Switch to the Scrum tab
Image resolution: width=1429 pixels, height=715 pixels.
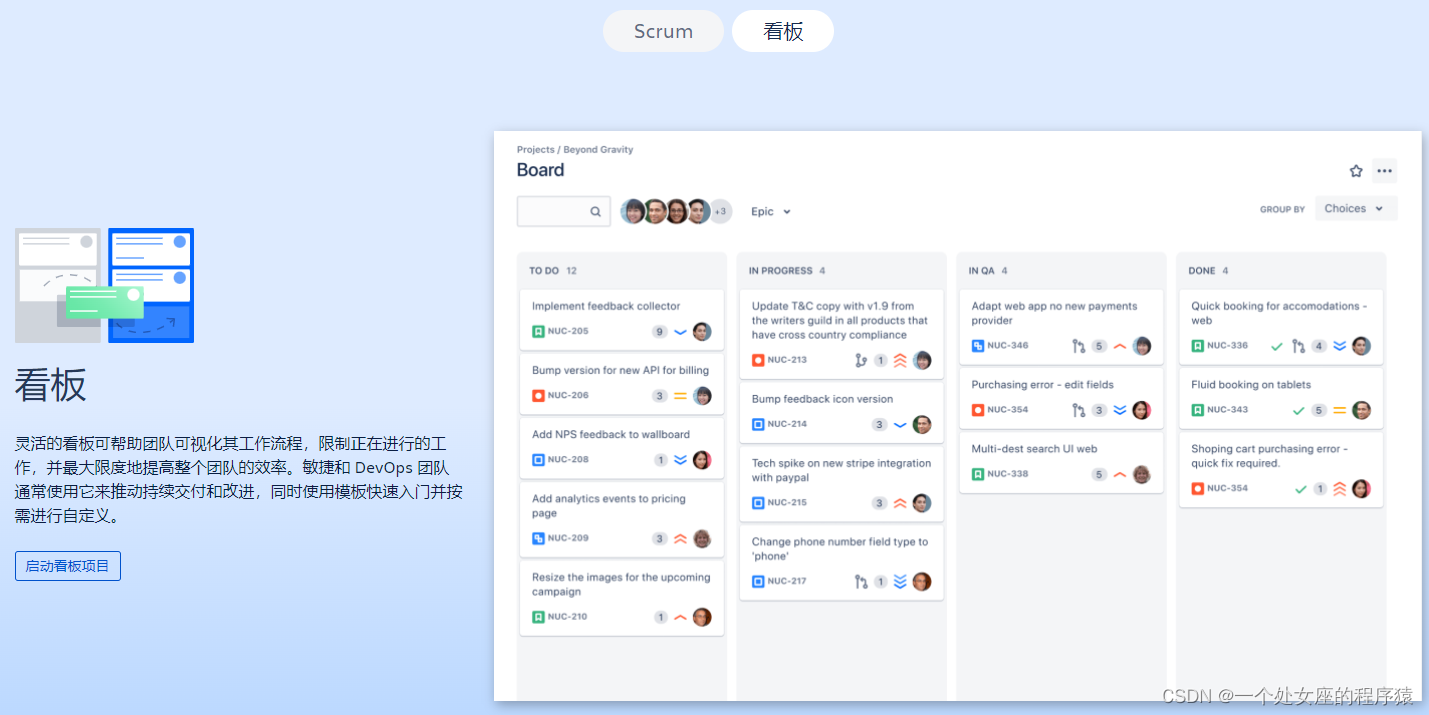click(663, 31)
